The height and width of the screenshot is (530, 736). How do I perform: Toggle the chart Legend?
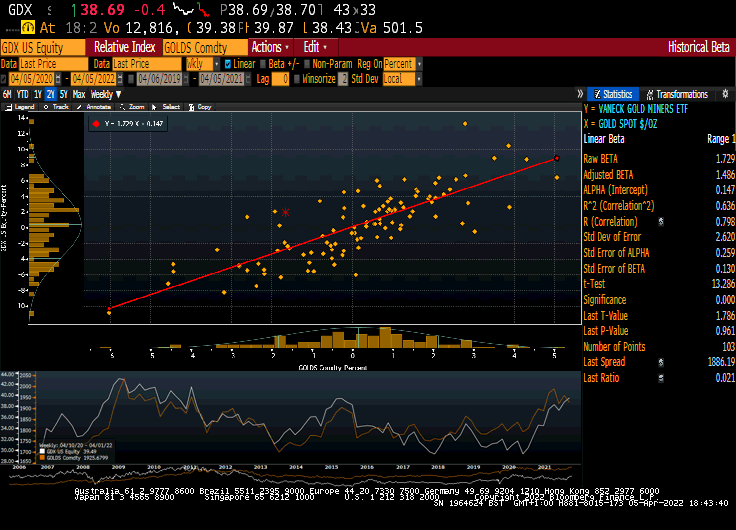20,106
